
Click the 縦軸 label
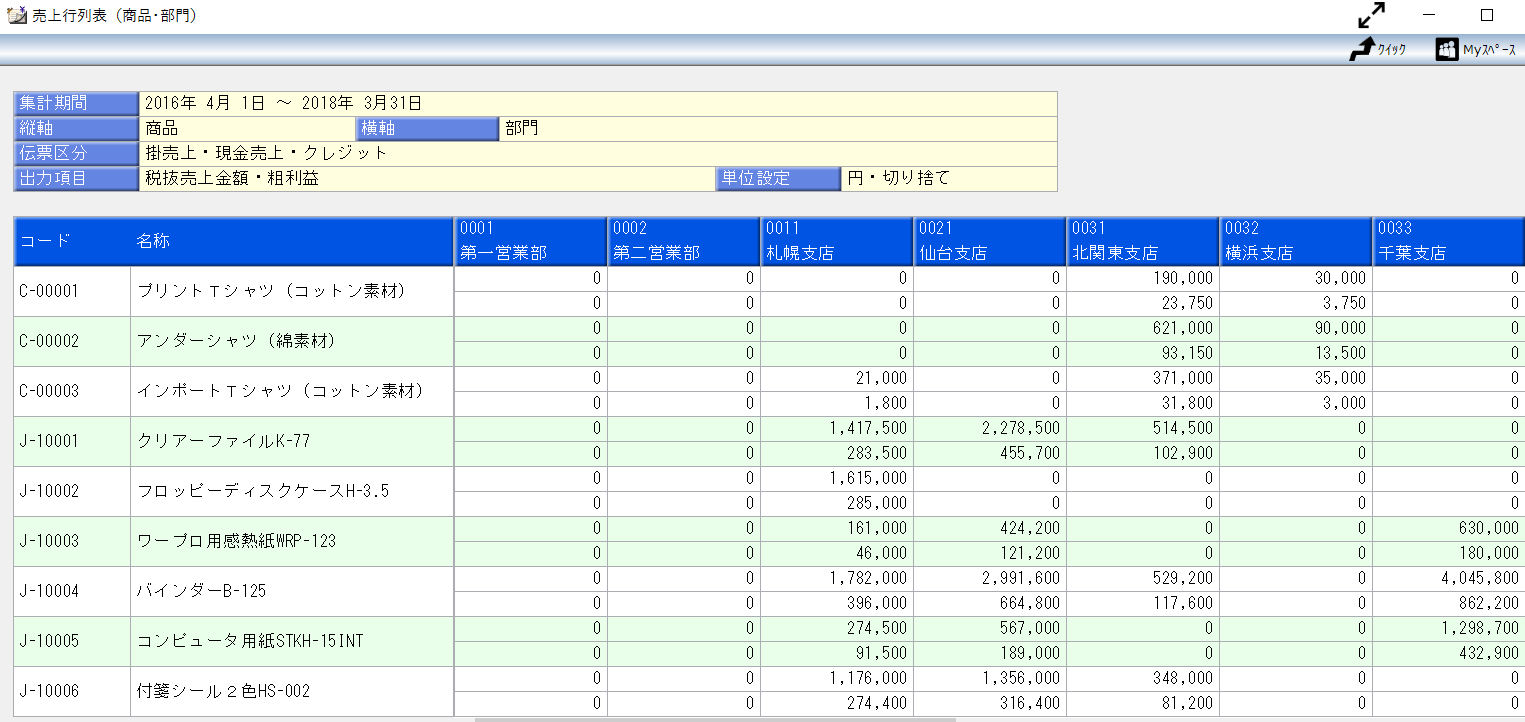76,128
